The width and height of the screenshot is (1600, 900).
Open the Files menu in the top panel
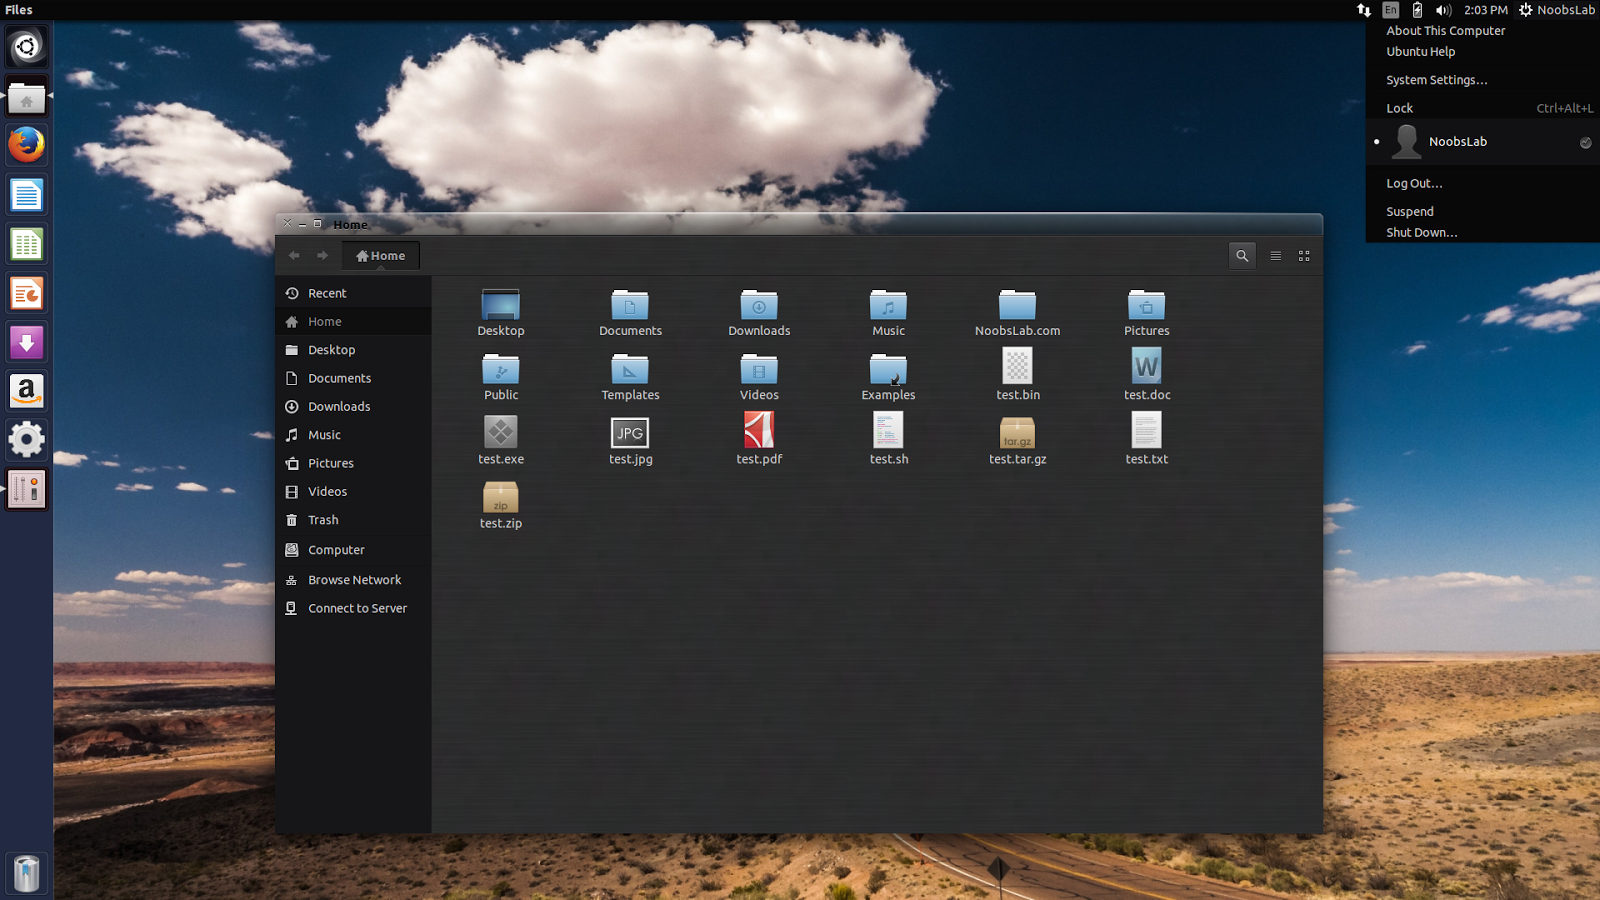[18, 10]
